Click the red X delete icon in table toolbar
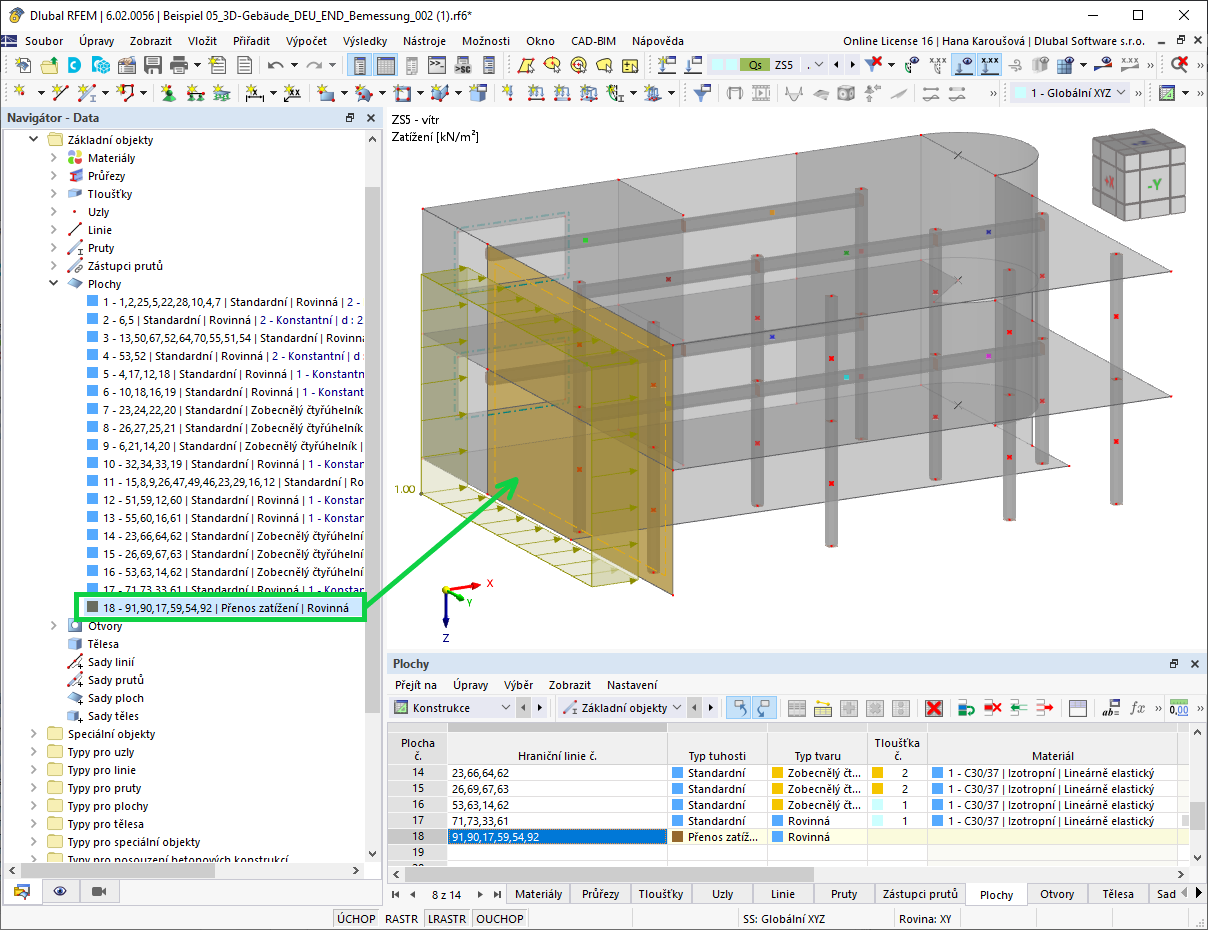Image resolution: width=1208 pixels, height=930 pixels. [x=934, y=708]
